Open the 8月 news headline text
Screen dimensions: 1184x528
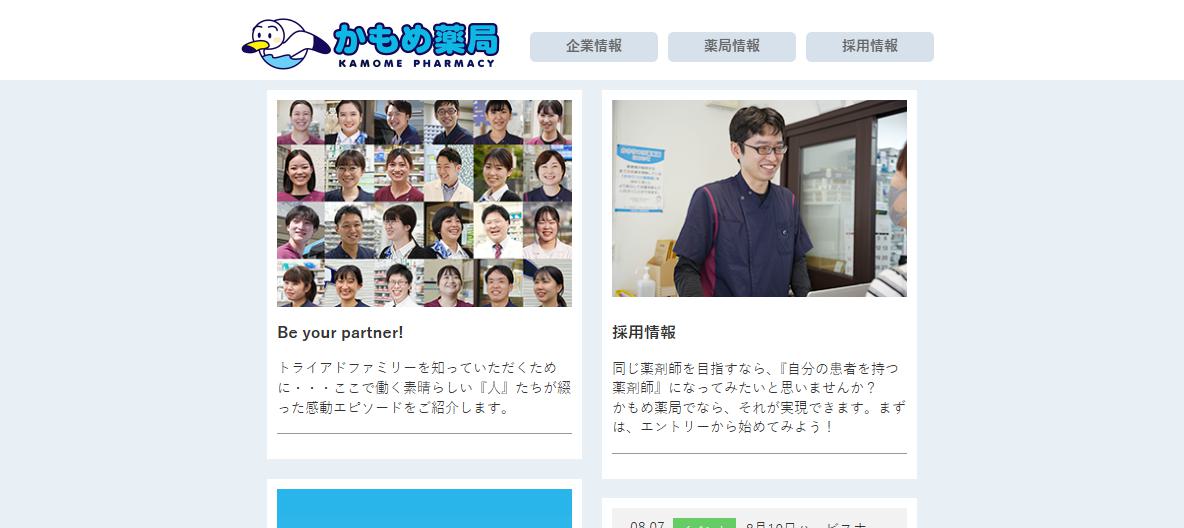click(804, 523)
